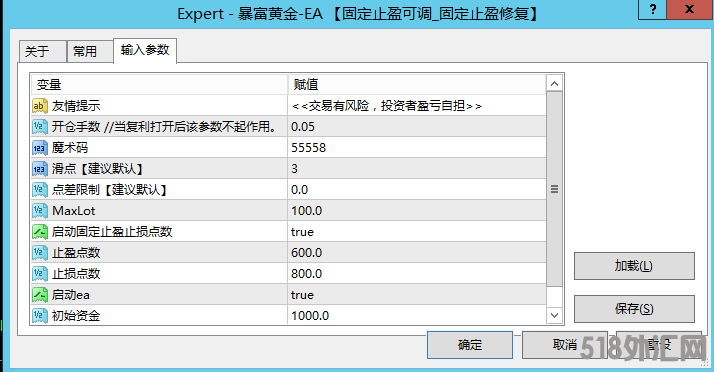
Task: Click the boolean icon beside 启动ea
Action: click(40, 295)
